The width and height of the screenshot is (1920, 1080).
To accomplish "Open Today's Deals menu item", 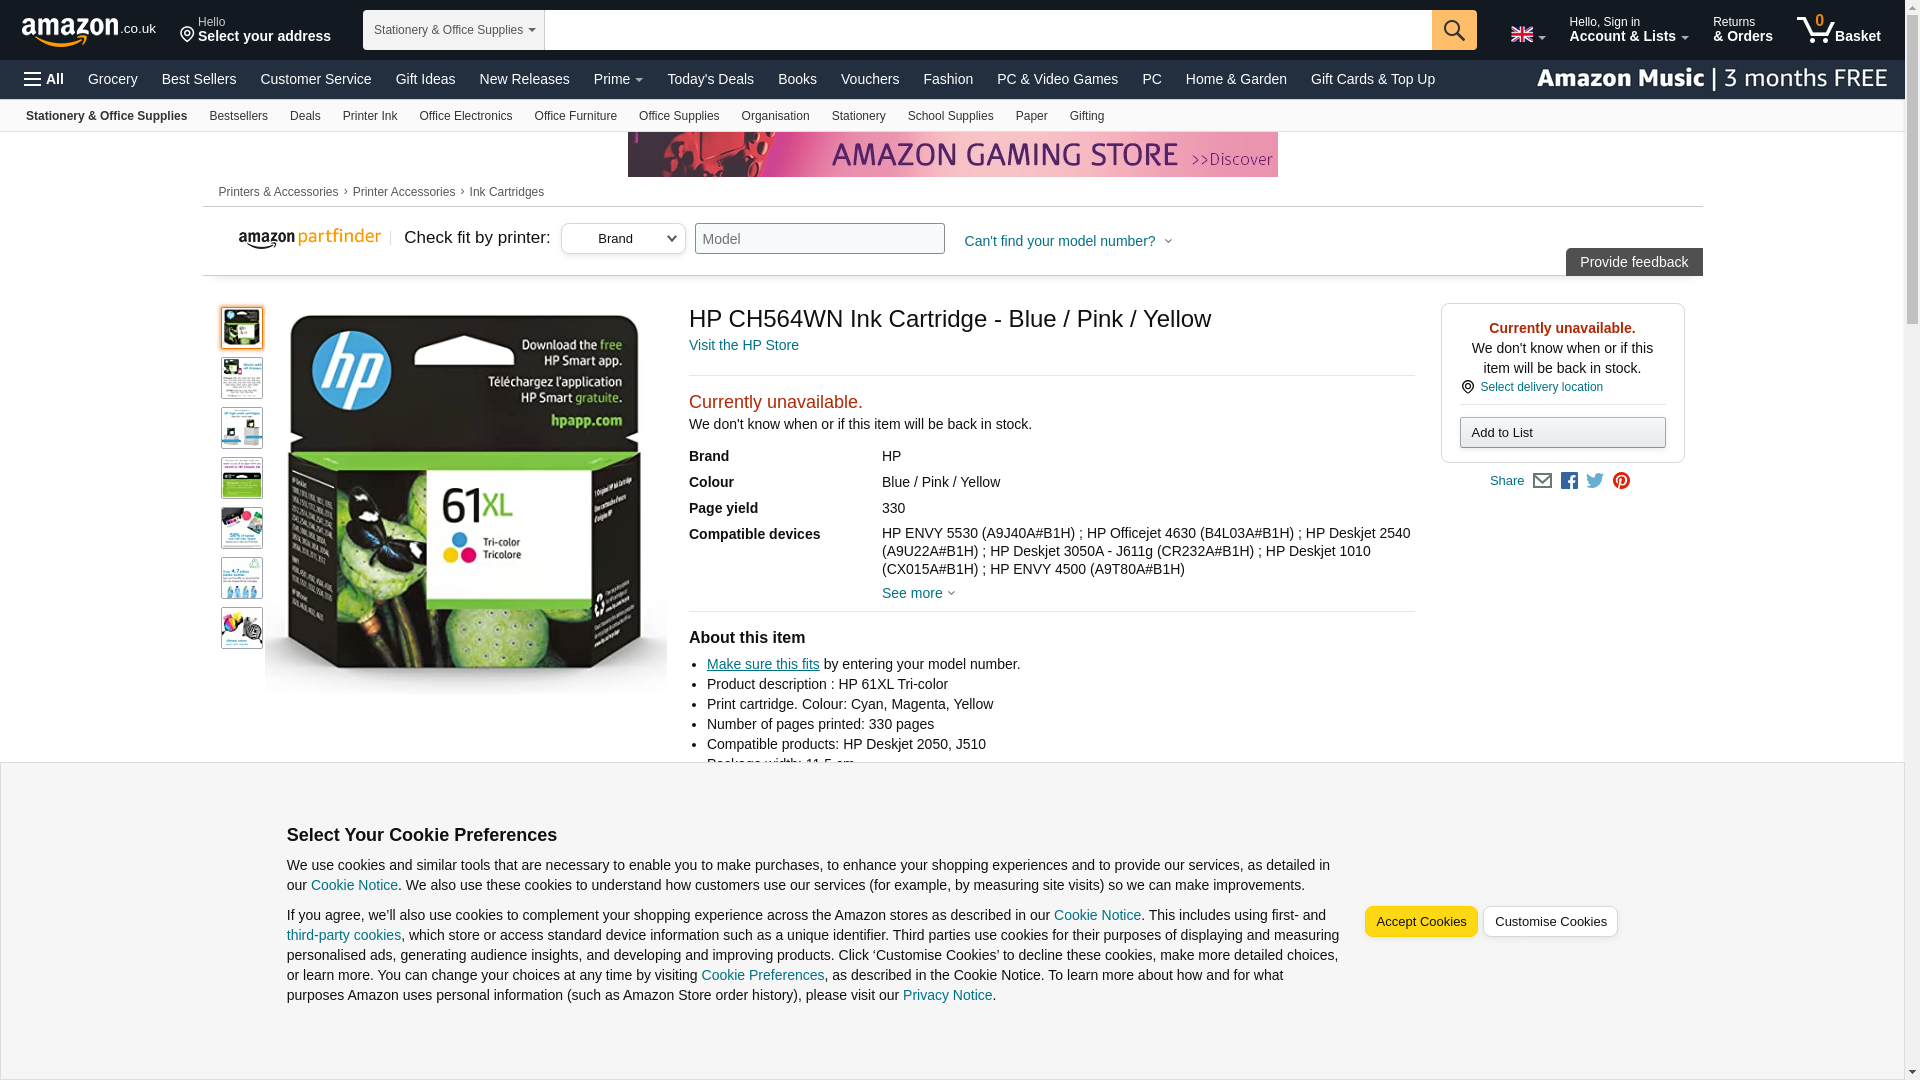I will (710, 79).
